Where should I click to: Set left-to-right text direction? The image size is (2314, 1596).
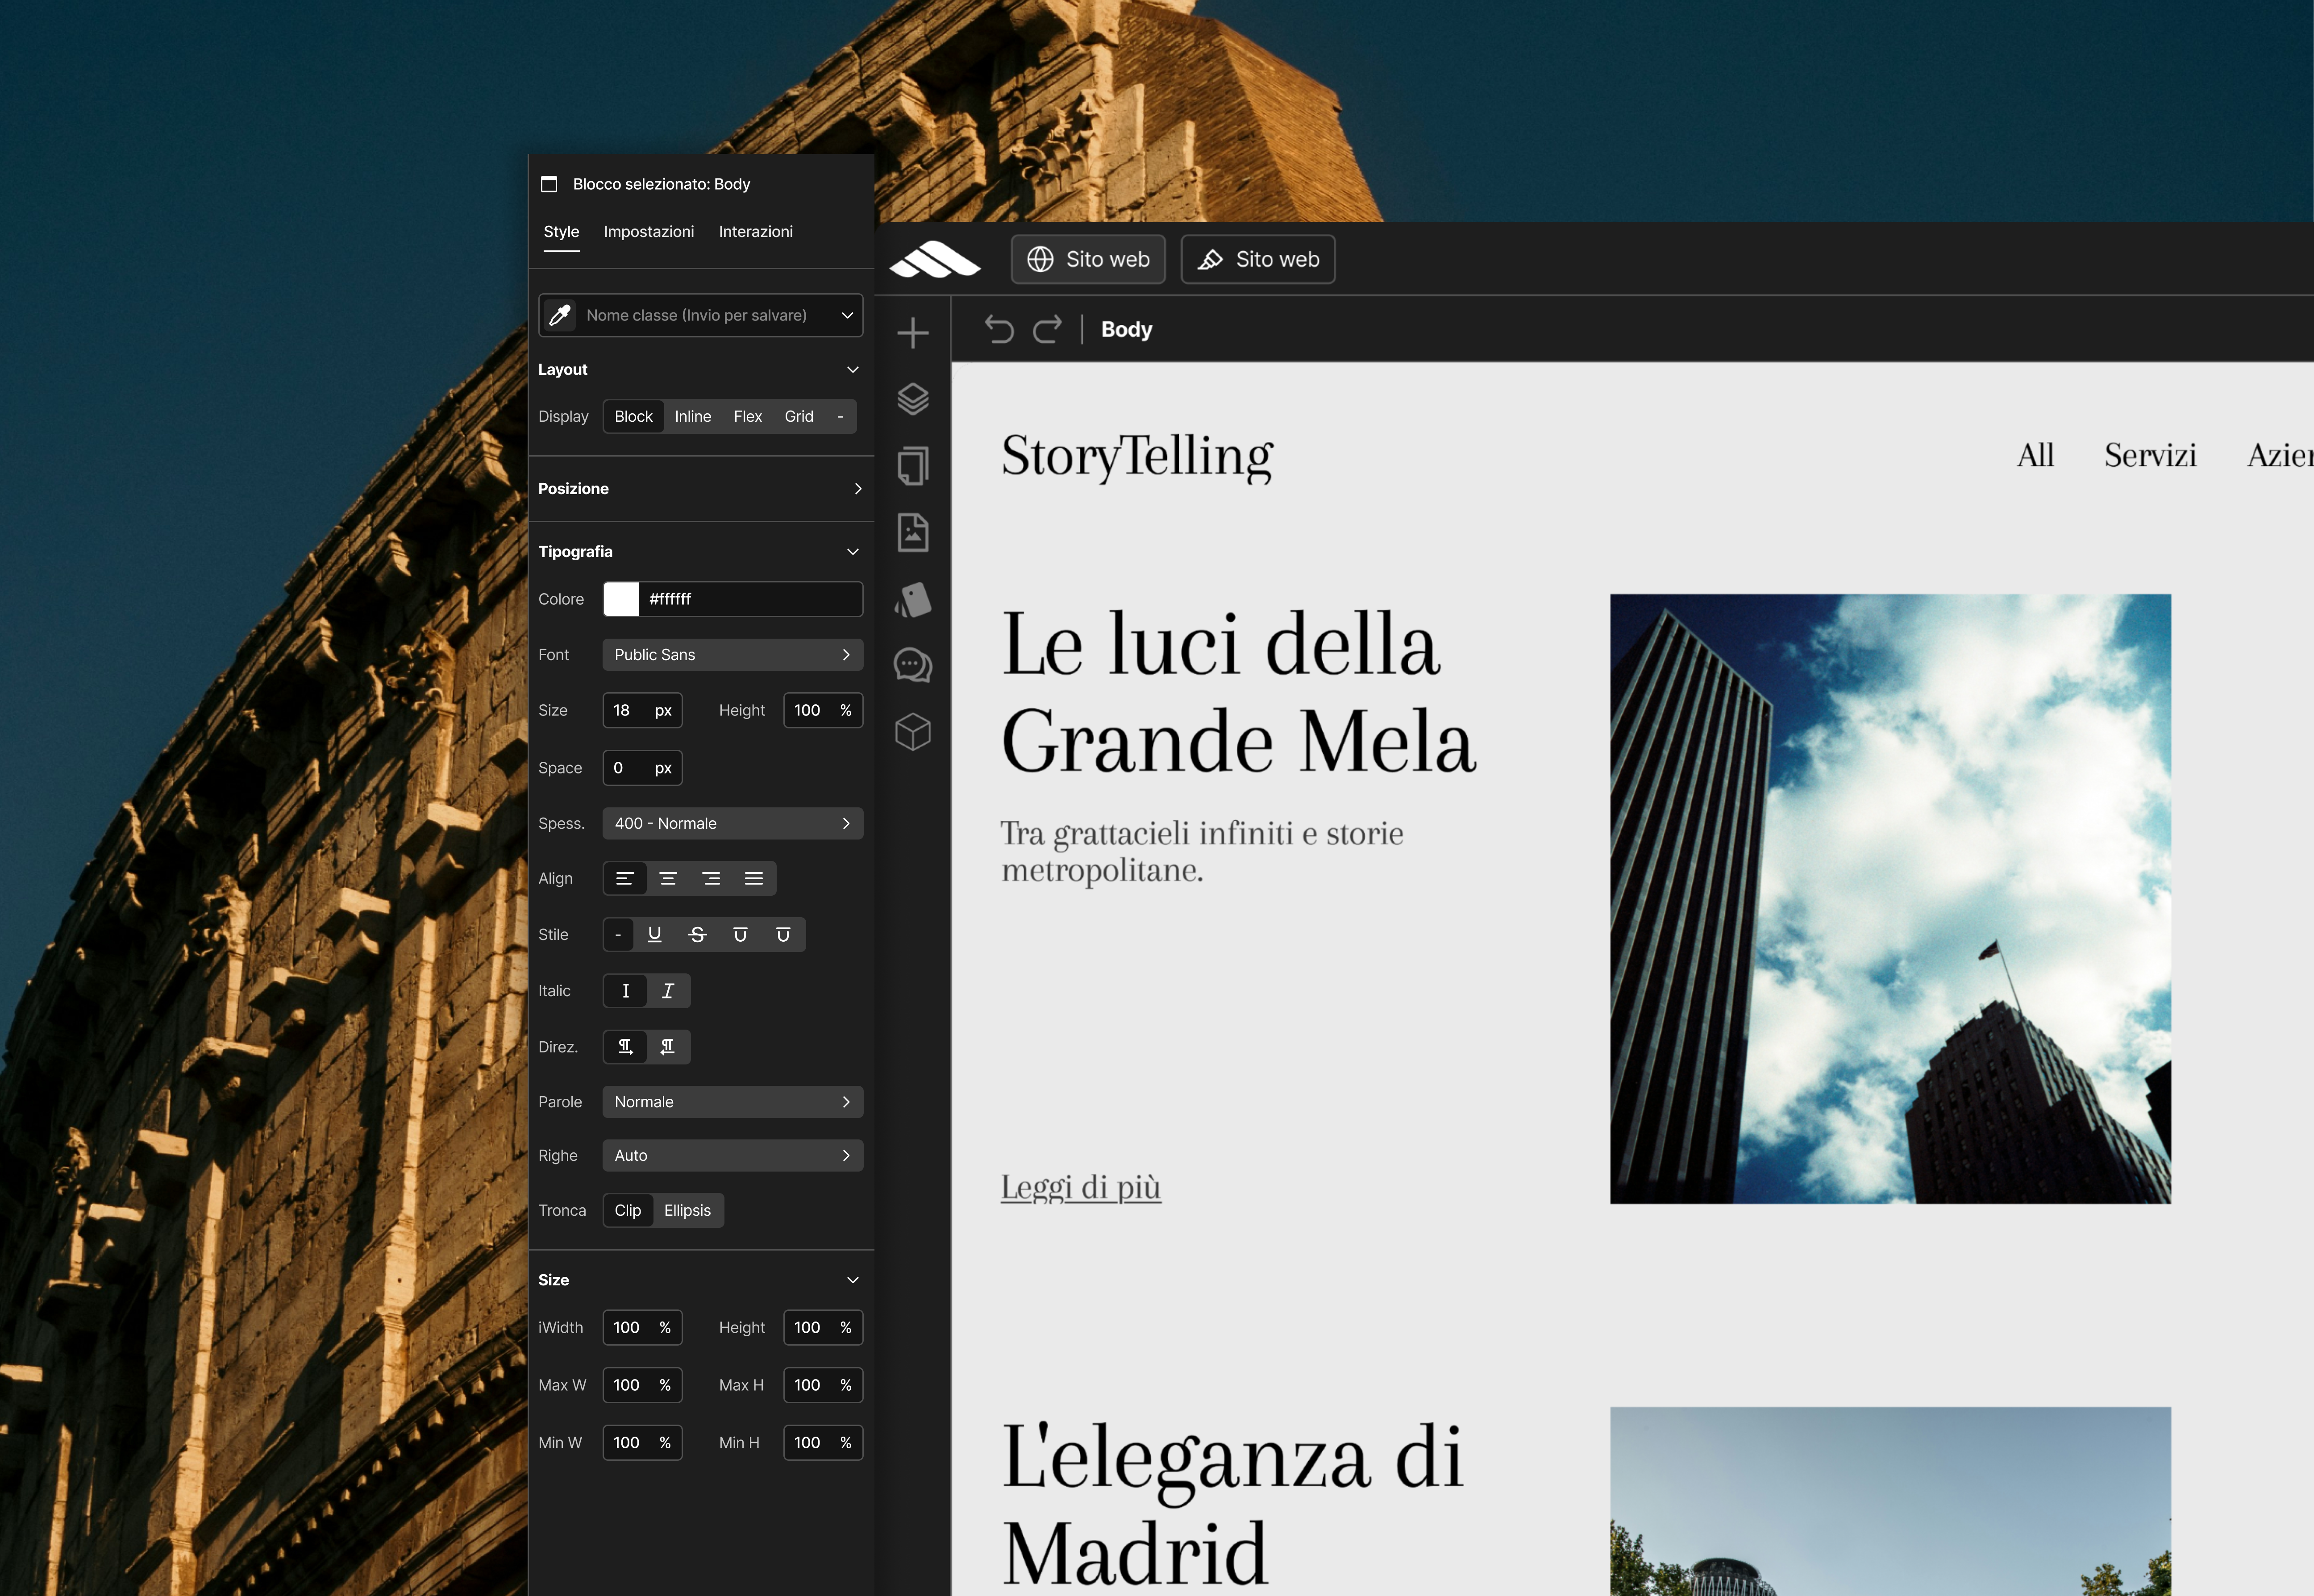pos(625,1046)
